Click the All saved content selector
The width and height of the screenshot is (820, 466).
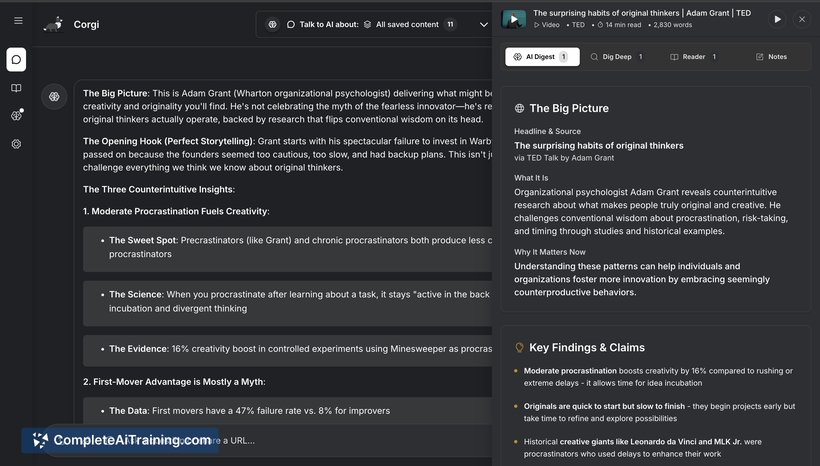[x=401, y=25]
